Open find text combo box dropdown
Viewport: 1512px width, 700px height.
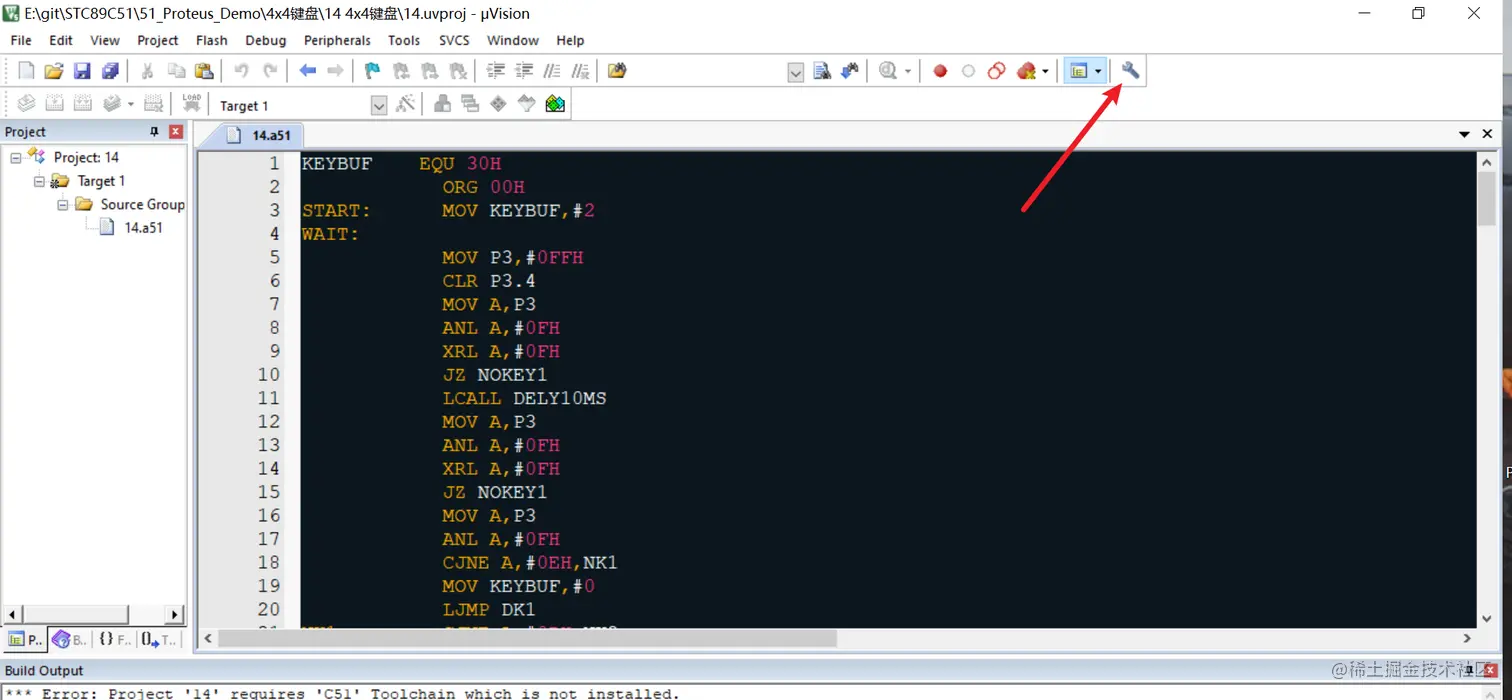tap(796, 72)
